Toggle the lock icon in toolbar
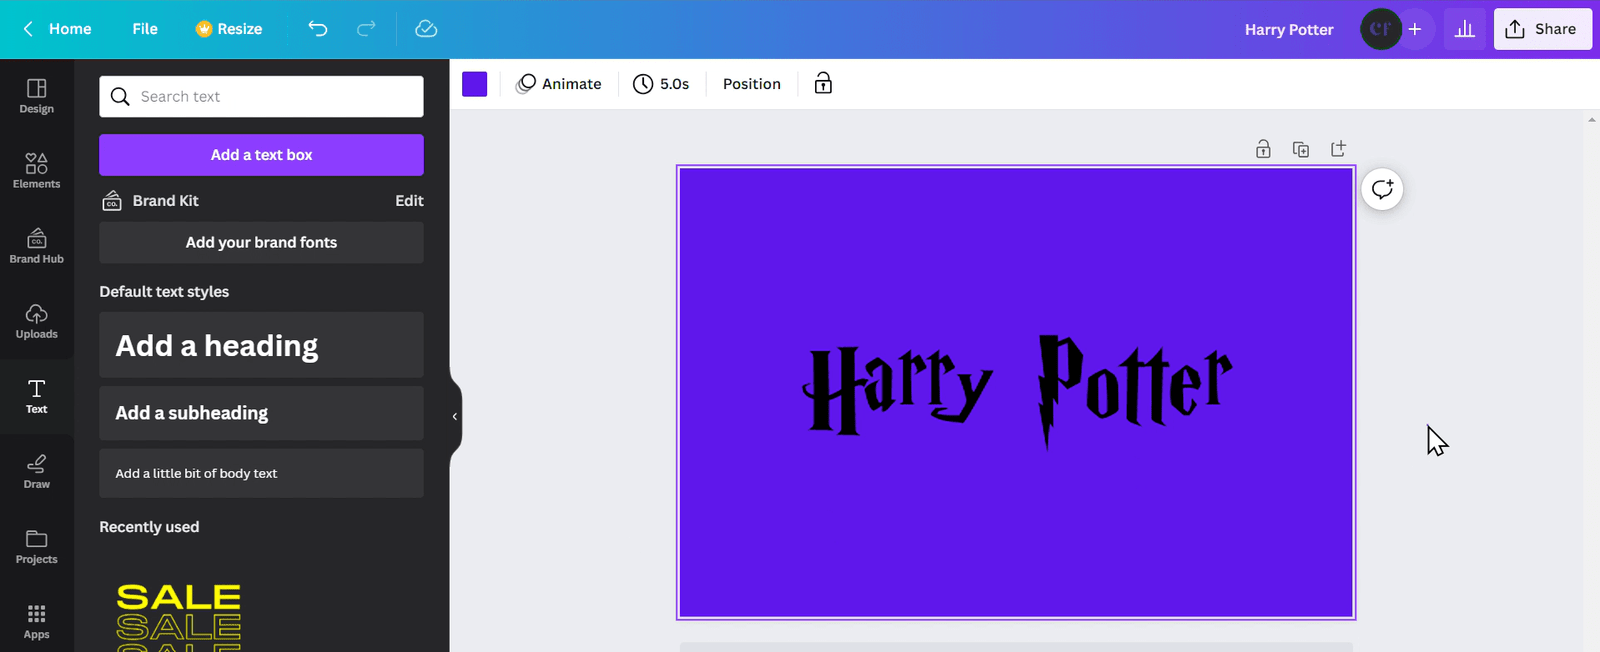This screenshot has height=652, width=1600. click(823, 84)
